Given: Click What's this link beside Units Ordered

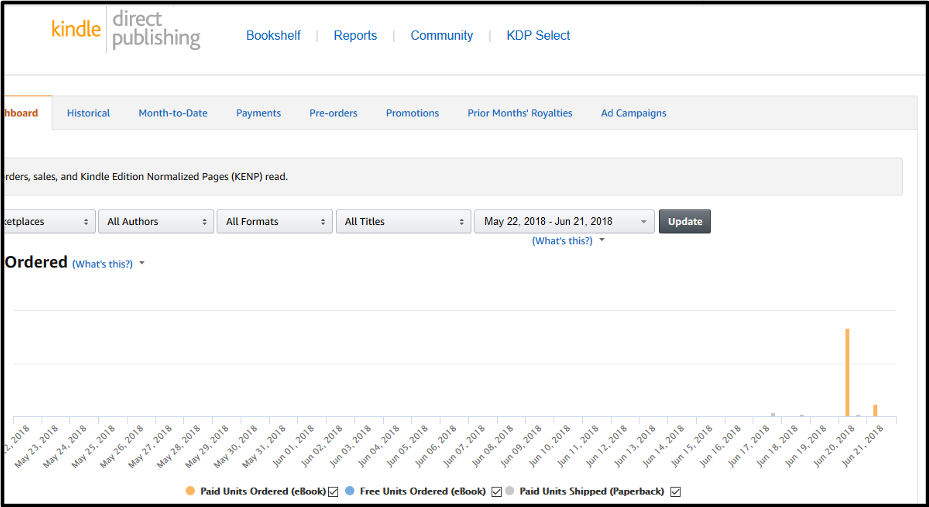Looking at the screenshot, I should (102, 264).
